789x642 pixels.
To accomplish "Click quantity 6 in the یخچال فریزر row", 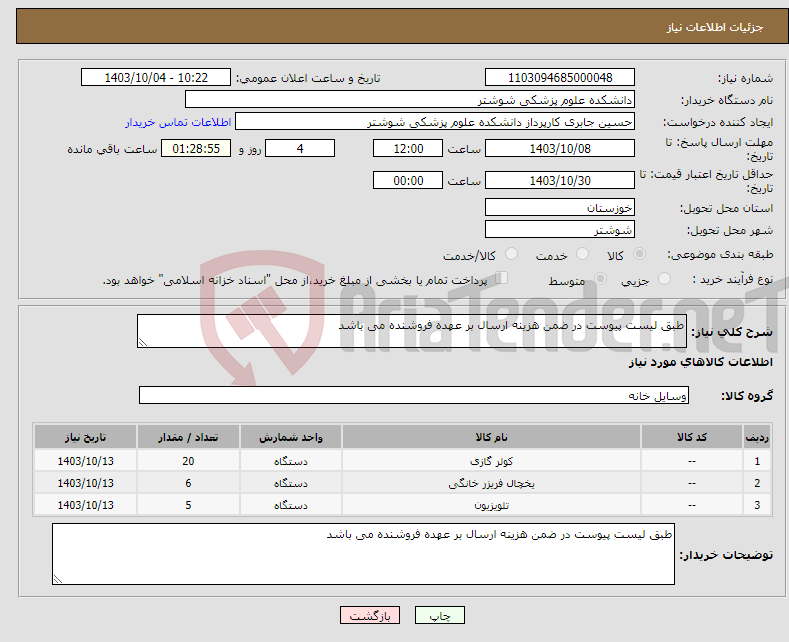I will [188, 483].
